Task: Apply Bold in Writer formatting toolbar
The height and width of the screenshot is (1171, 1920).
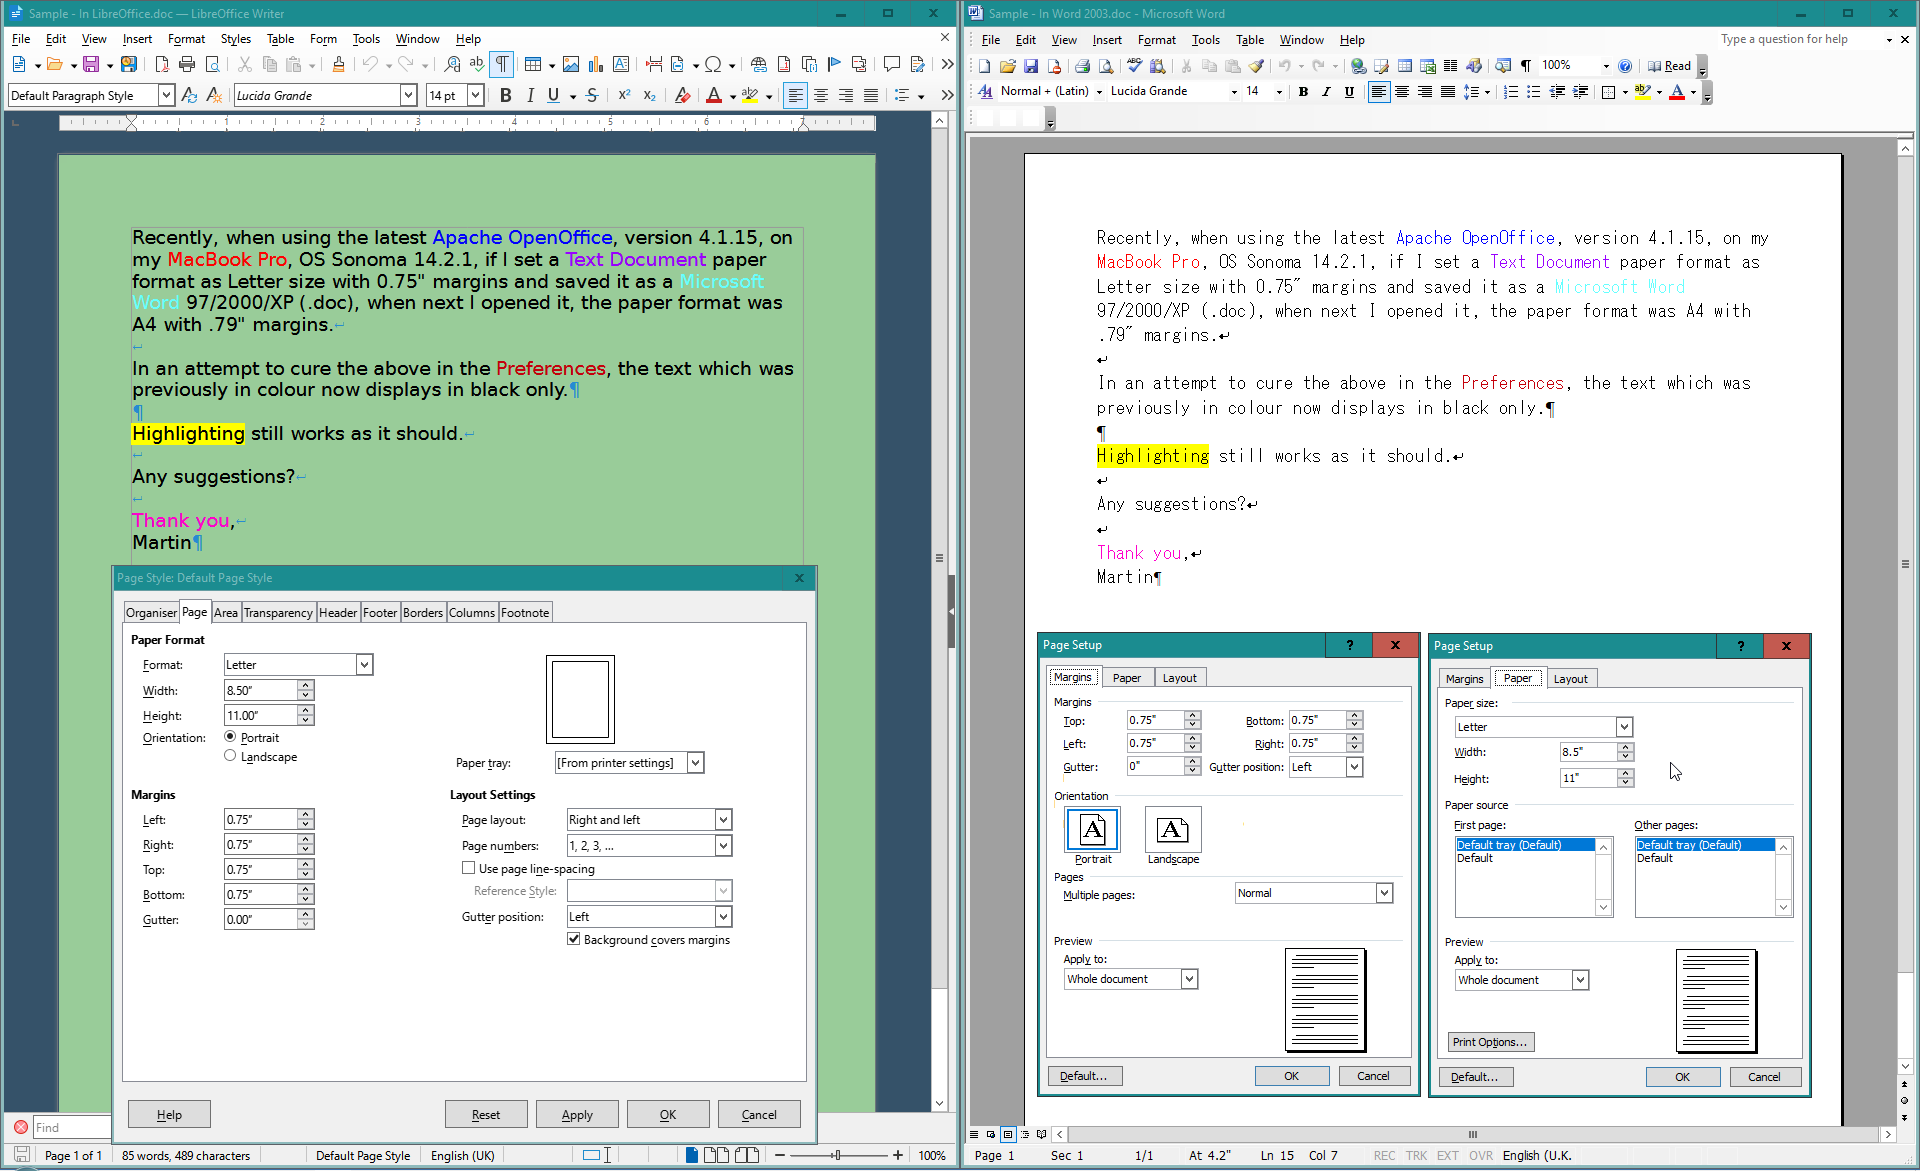Action: pyautogui.click(x=506, y=95)
